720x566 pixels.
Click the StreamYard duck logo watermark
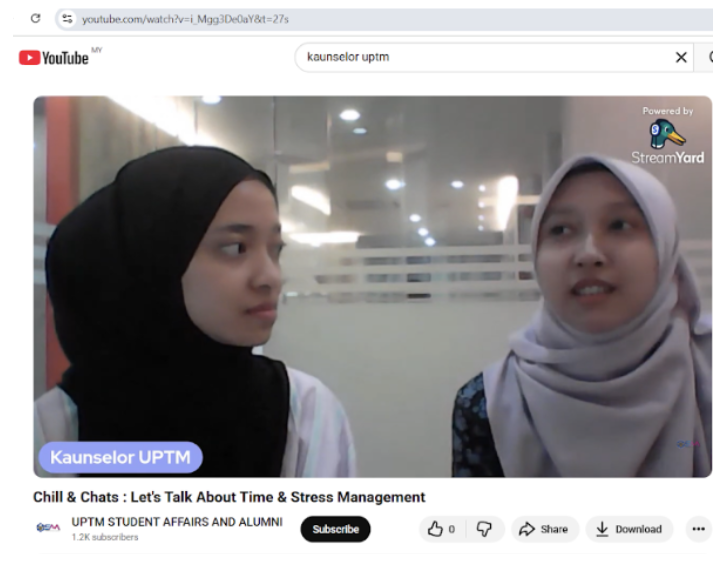[667, 134]
